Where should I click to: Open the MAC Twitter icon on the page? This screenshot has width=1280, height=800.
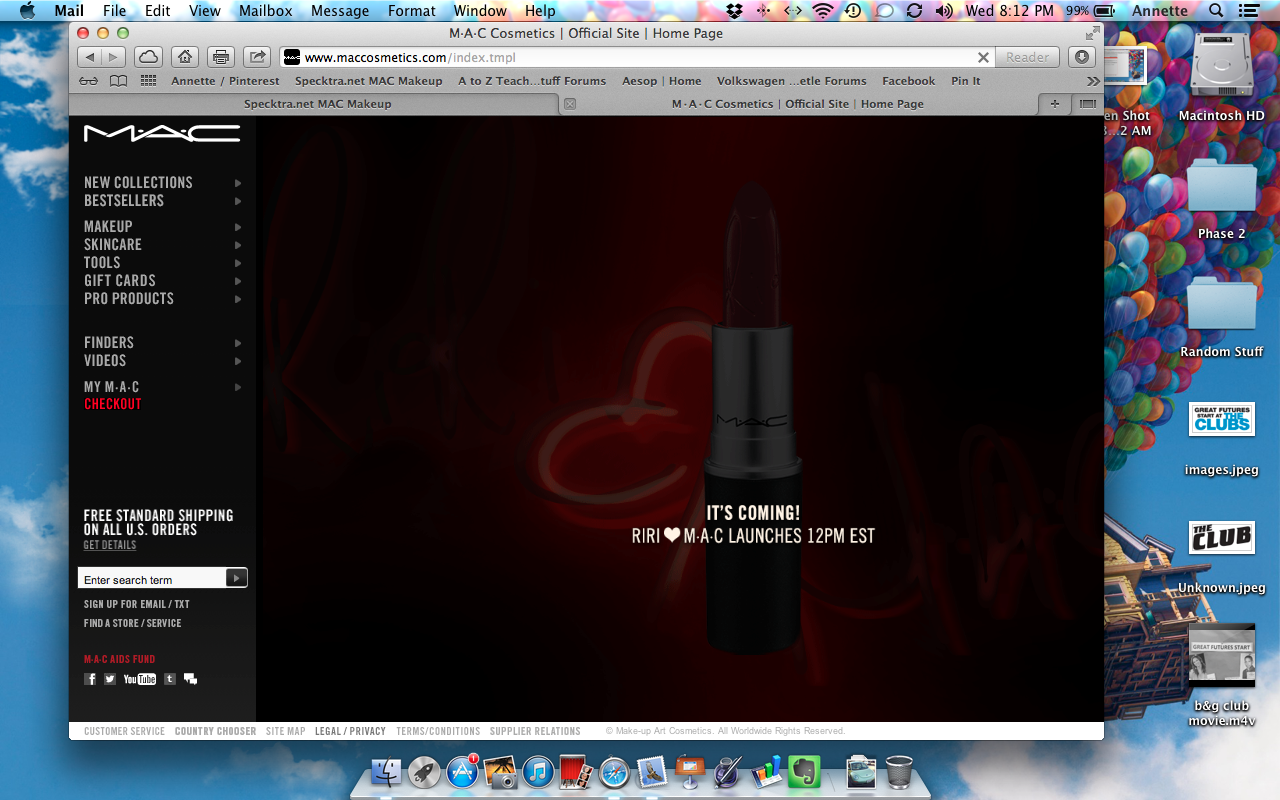click(110, 679)
